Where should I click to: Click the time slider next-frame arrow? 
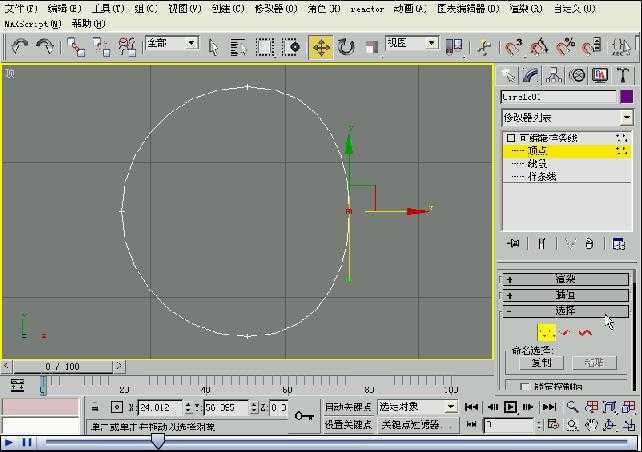tap(119, 366)
